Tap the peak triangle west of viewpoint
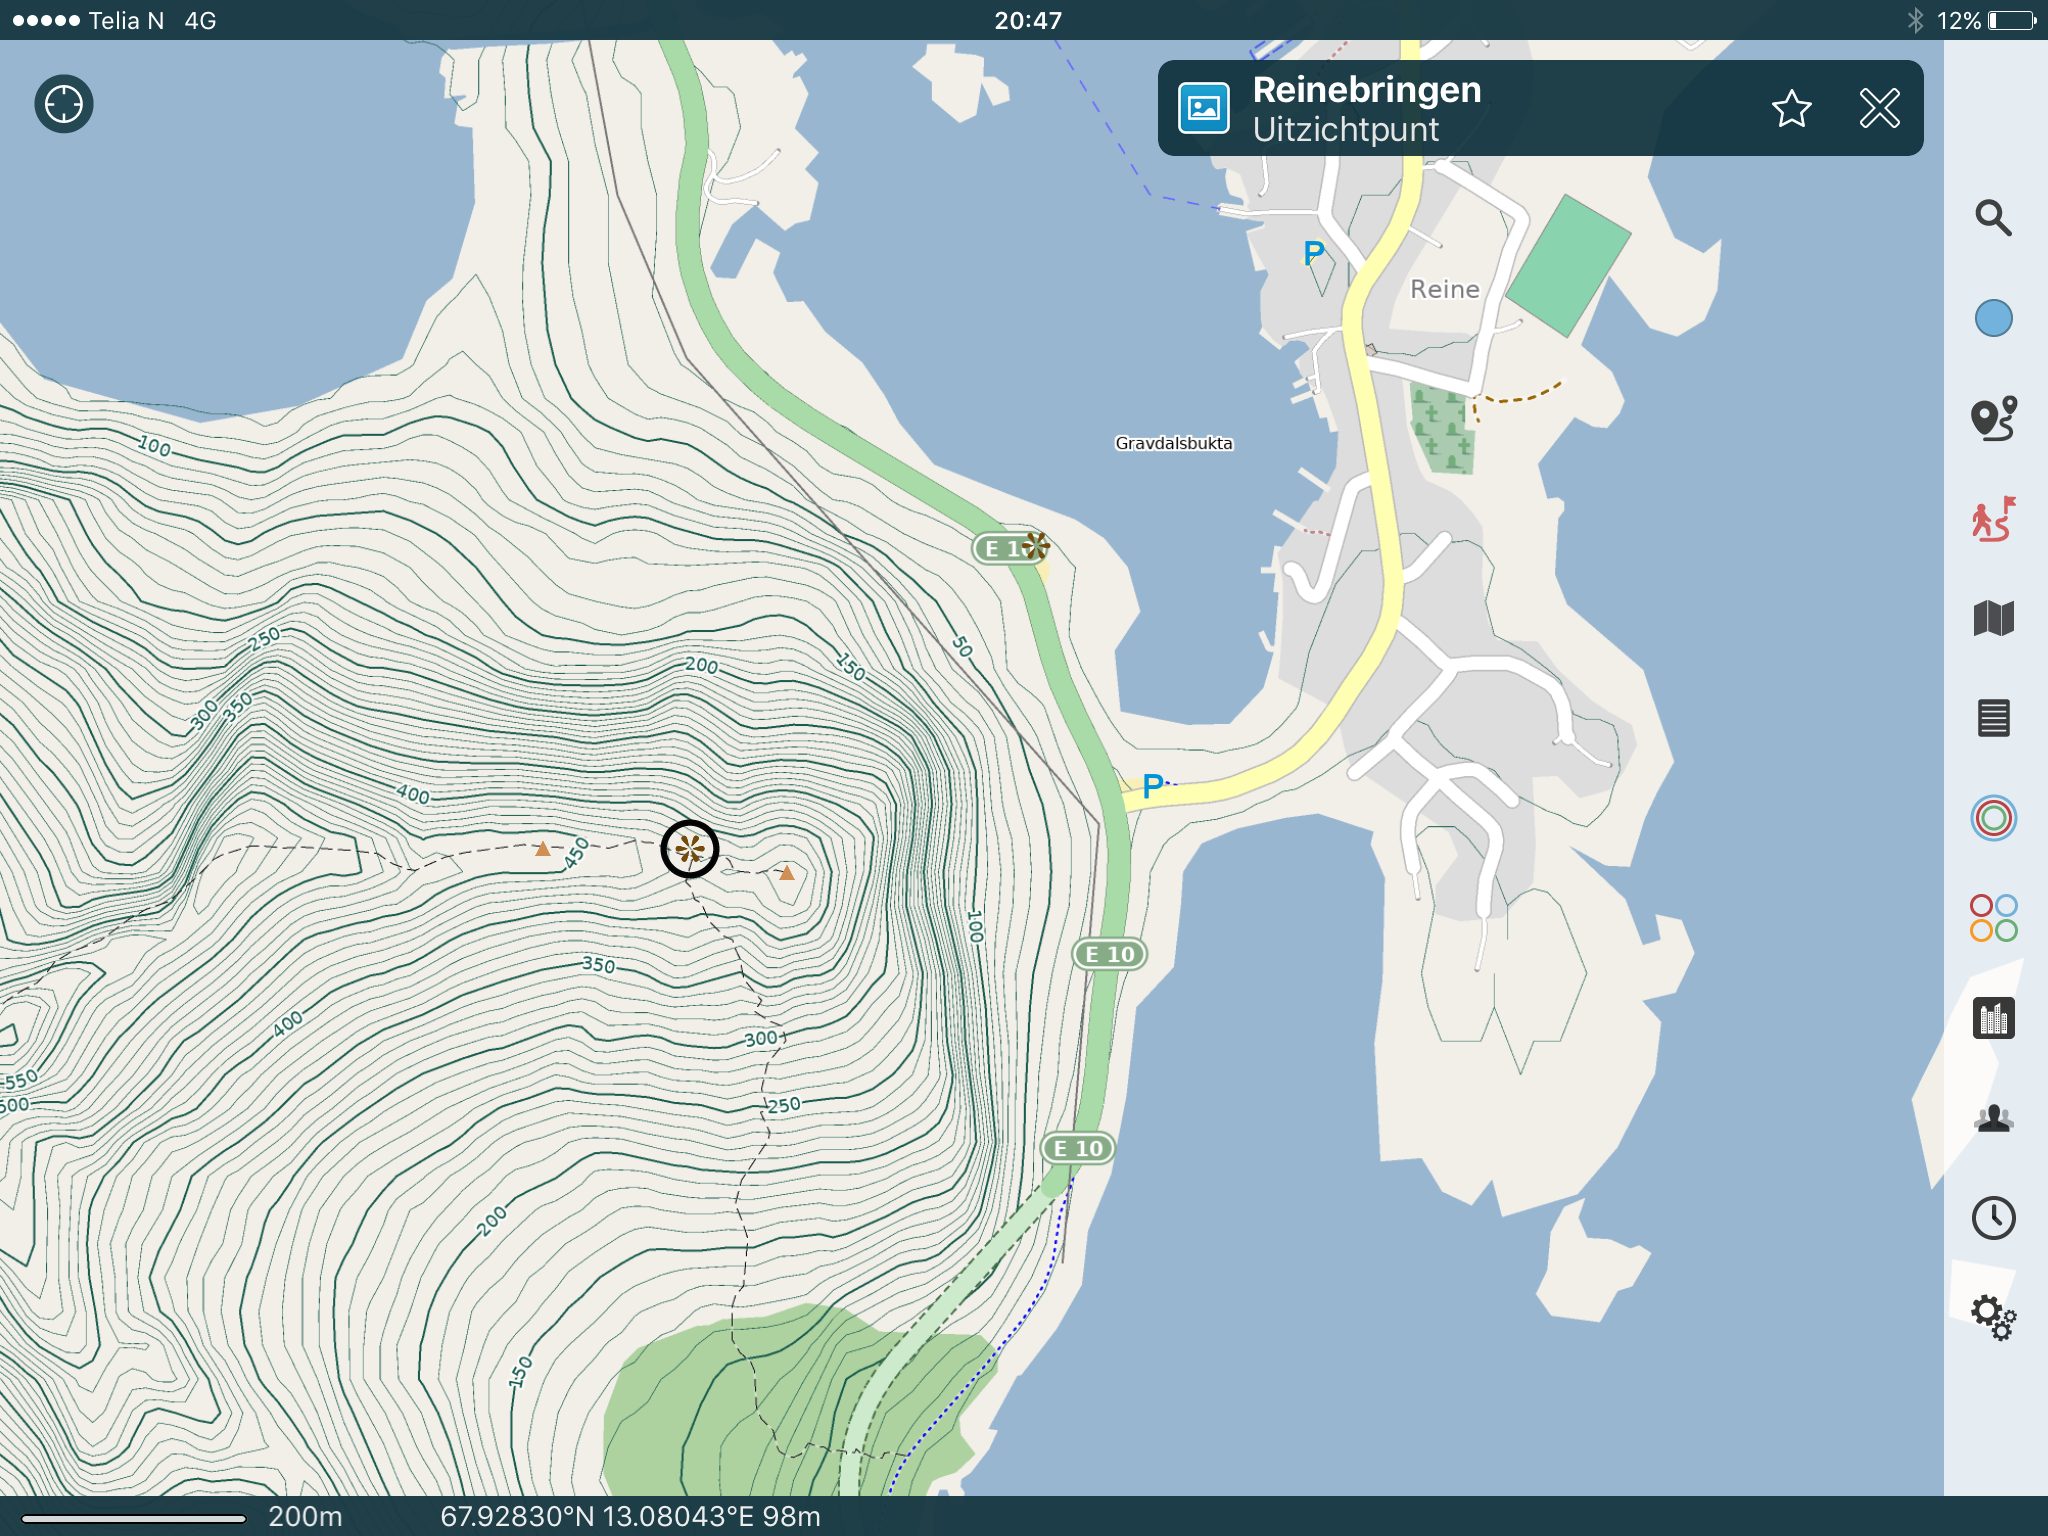Viewport: 2048px width, 1536px height. pyautogui.click(x=542, y=849)
